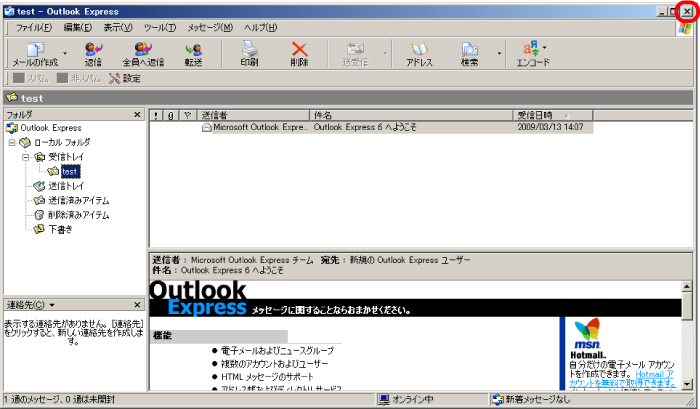
Task: Click the エンコード (Encoding) icon
Action: coord(532,48)
